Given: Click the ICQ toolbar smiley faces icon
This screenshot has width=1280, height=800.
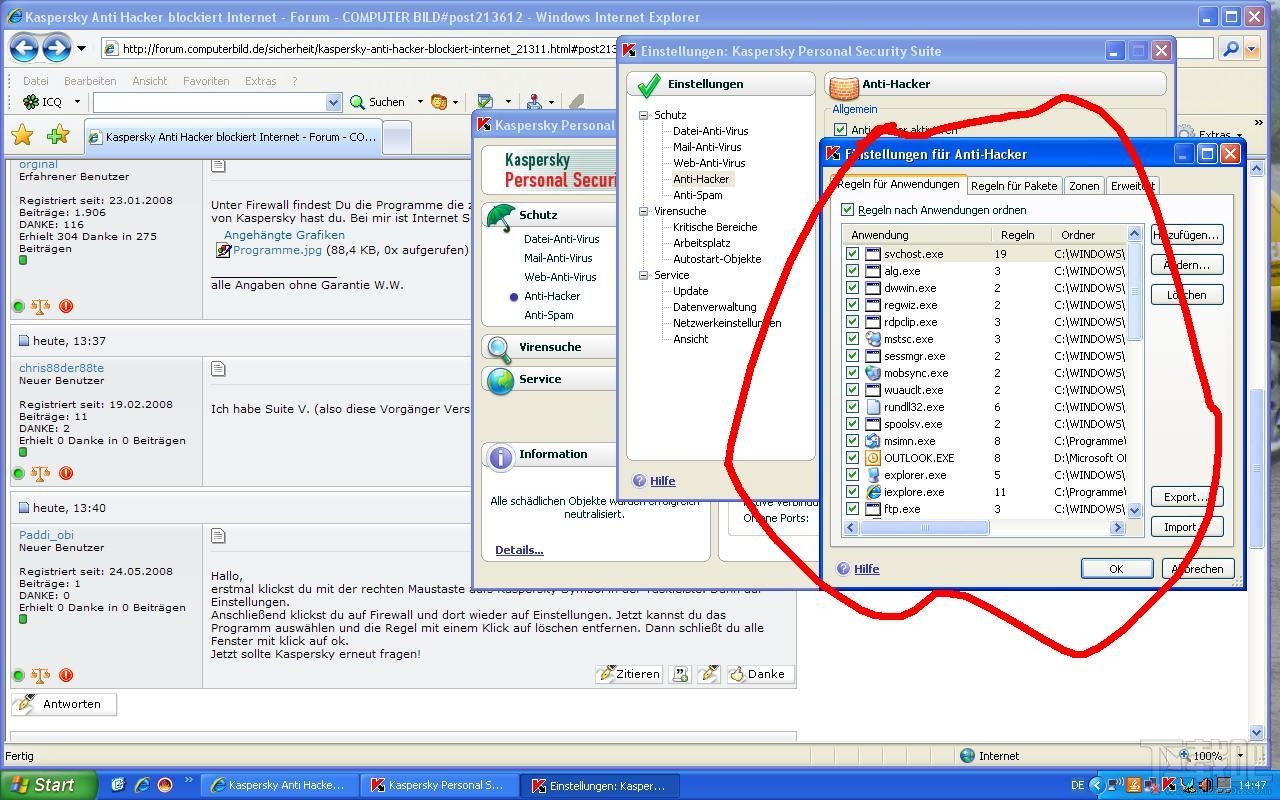Looking at the screenshot, I should [438, 102].
